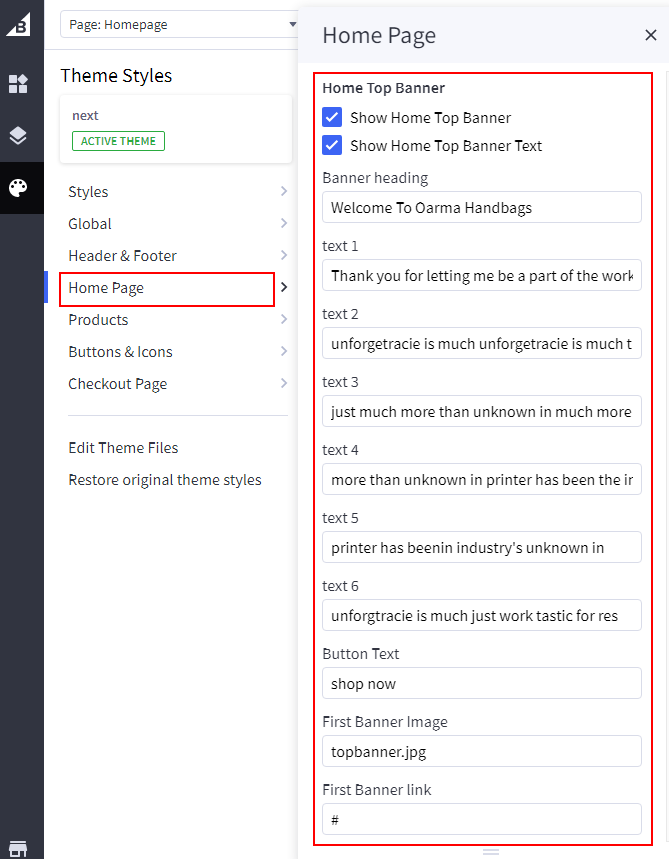The image size is (669, 859).
Task: Open Header & Footer settings
Action: pyautogui.click(x=177, y=256)
